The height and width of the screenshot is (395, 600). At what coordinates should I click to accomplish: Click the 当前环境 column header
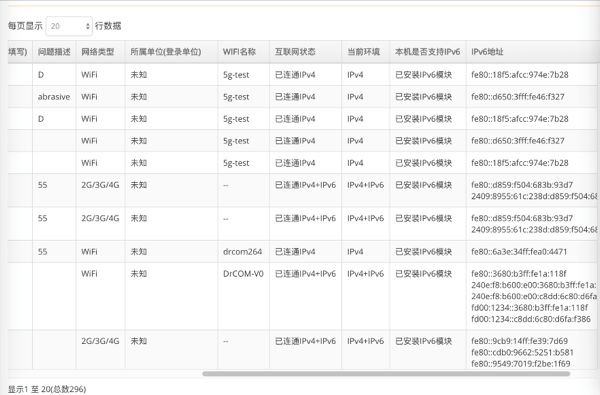(x=364, y=52)
